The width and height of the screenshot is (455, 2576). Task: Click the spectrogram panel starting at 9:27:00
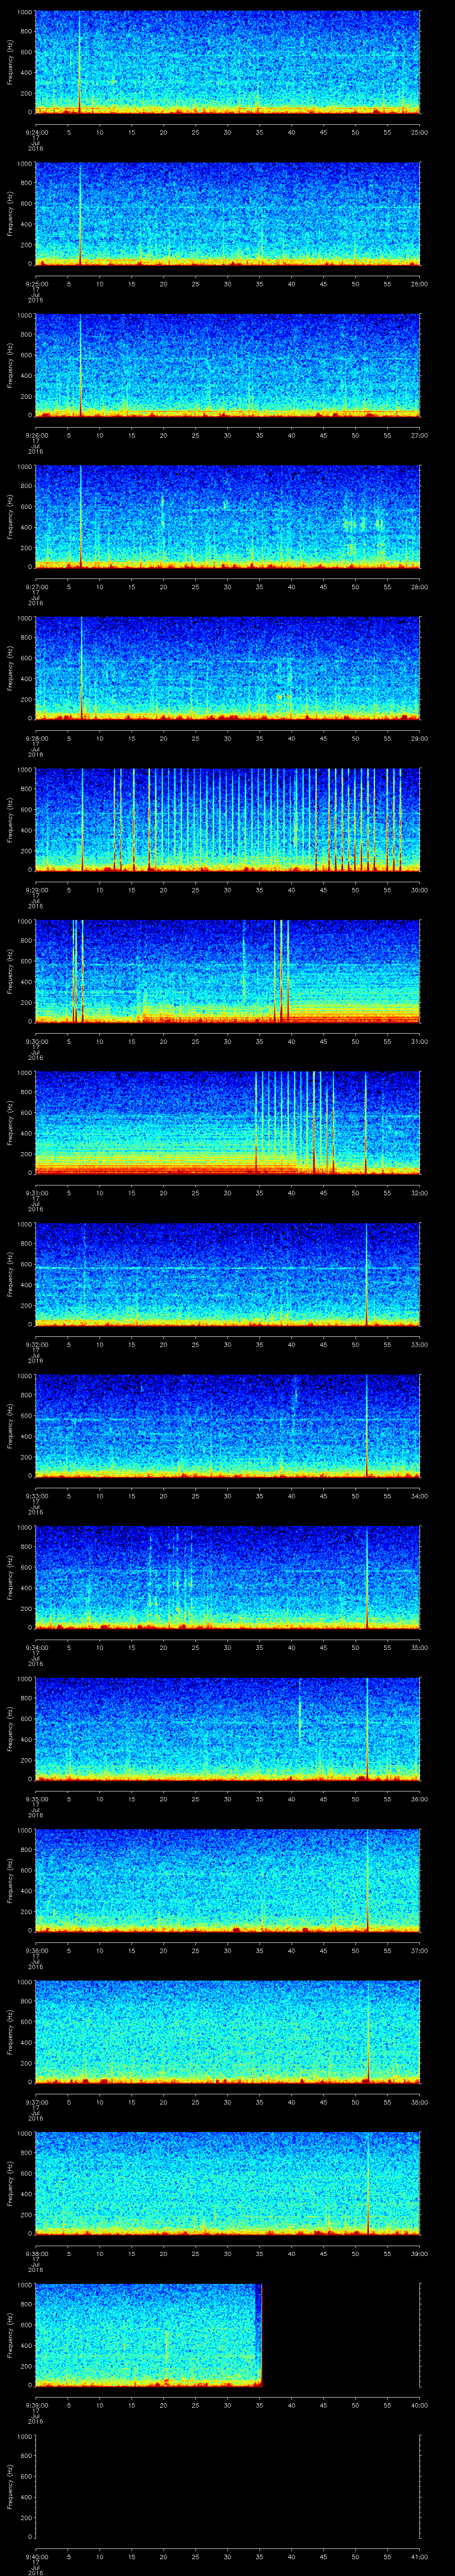point(228,517)
